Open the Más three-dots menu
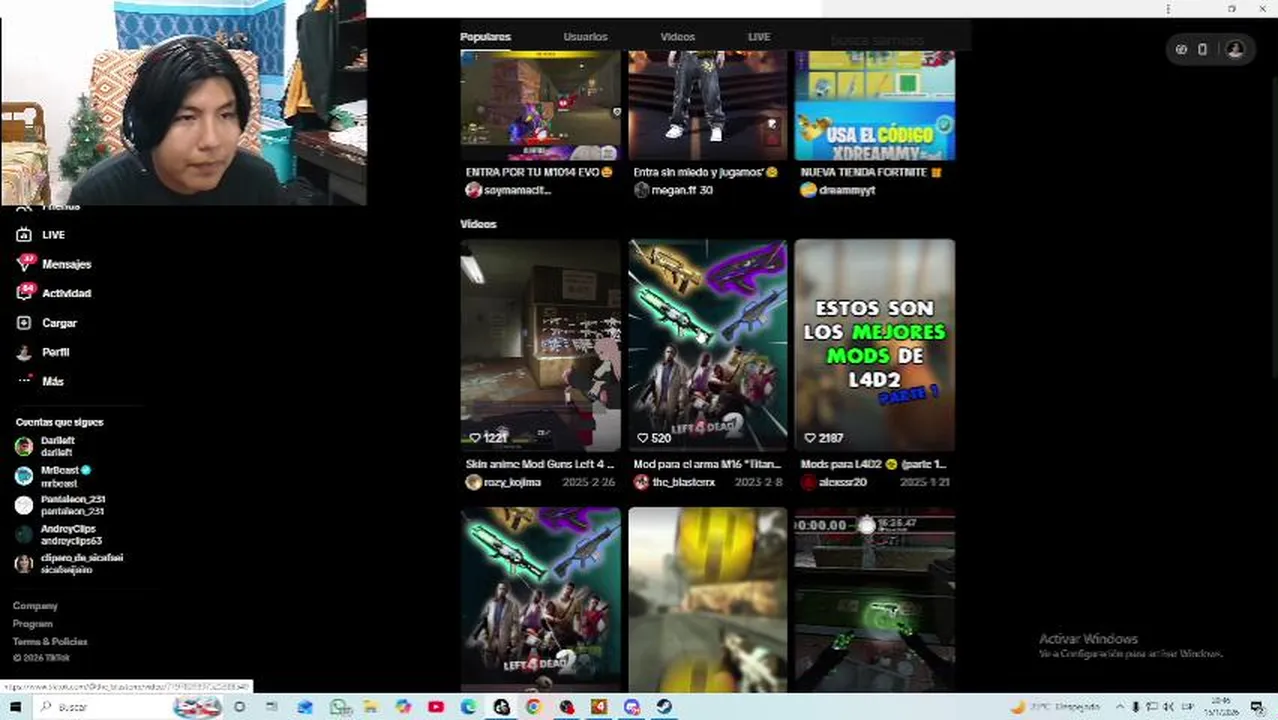This screenshot has height=720, width=1278. coord(24,381)
